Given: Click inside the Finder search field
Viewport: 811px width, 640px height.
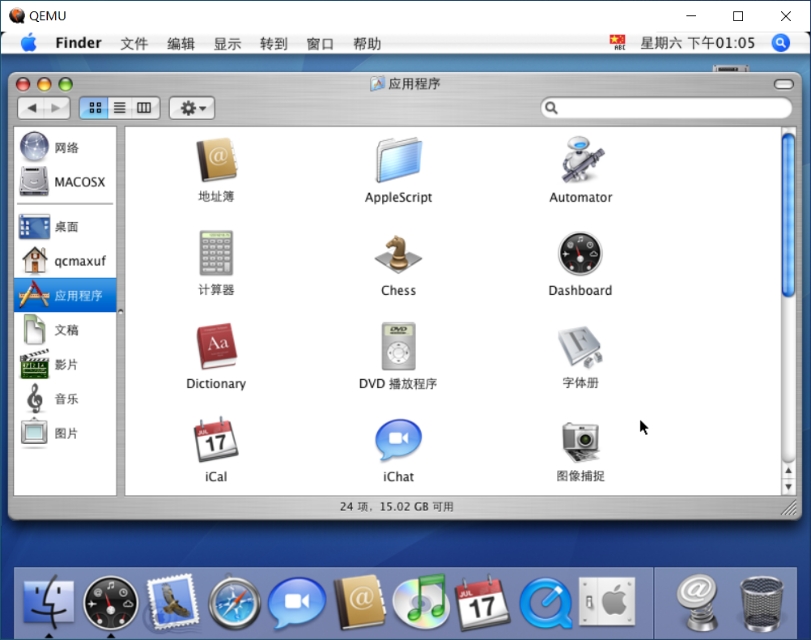Looking at the screenshot, I should click(665, 107).
